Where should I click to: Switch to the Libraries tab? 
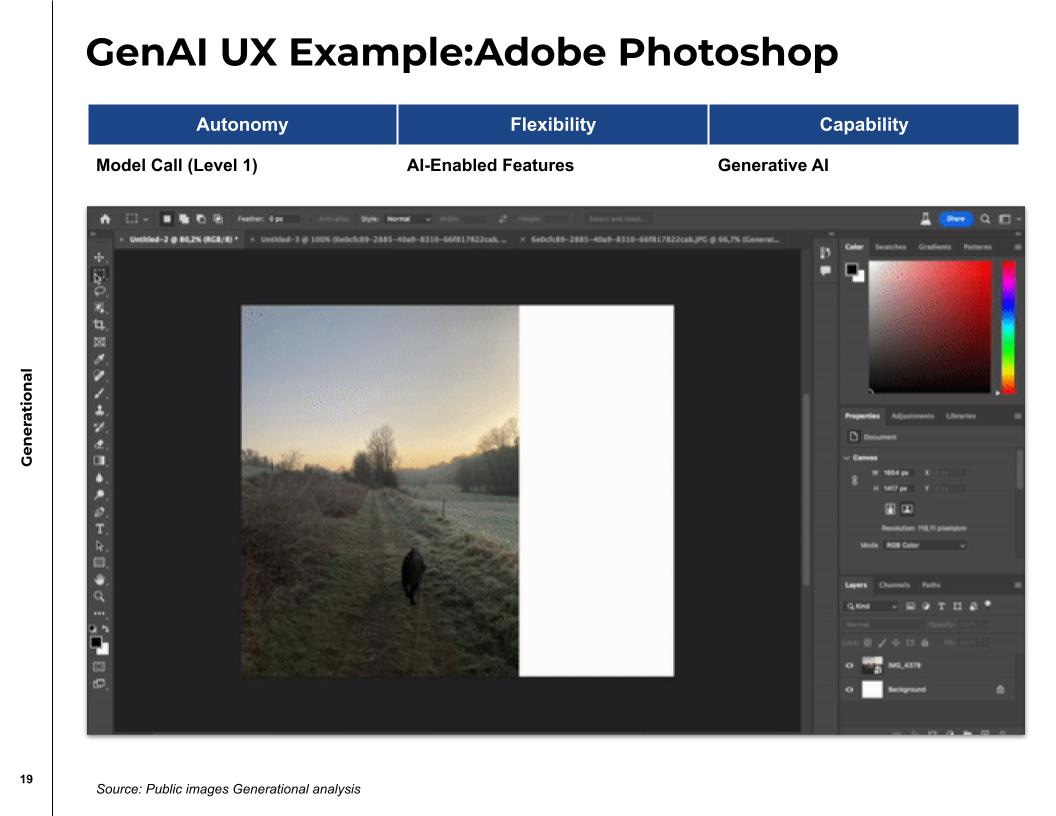pyautogui.click(x=960, y=416)
